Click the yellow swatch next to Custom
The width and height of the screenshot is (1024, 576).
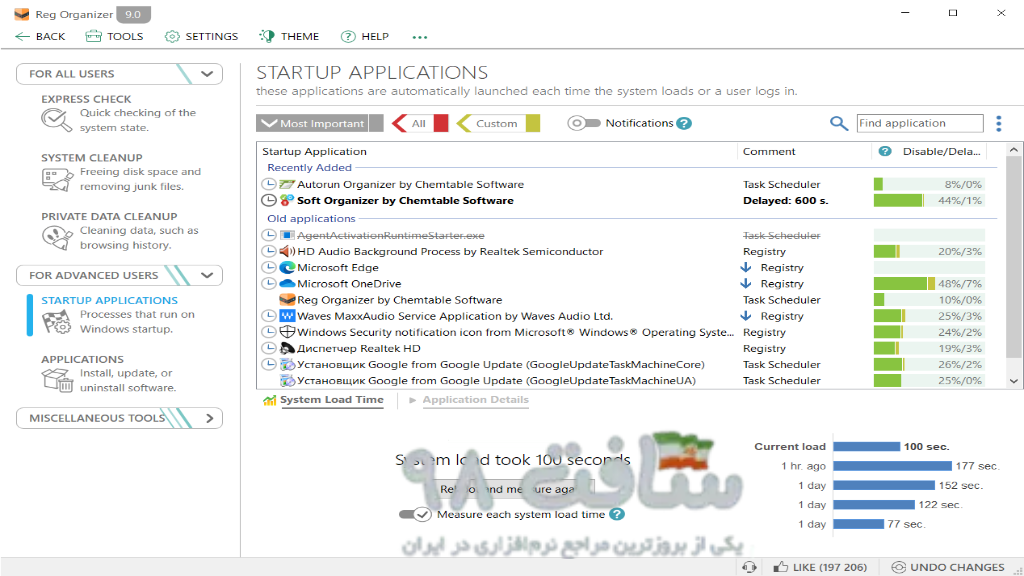point(533,123)
